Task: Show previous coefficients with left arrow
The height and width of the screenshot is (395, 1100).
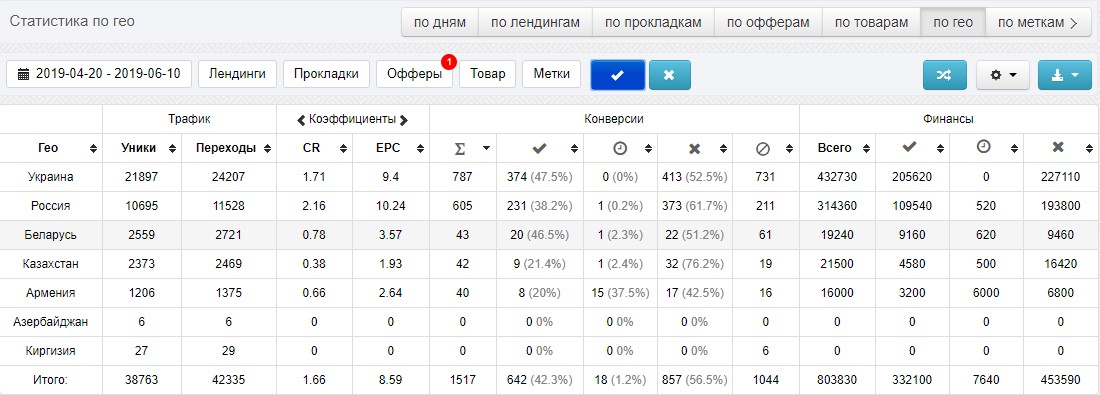Action: click(301, 119)
